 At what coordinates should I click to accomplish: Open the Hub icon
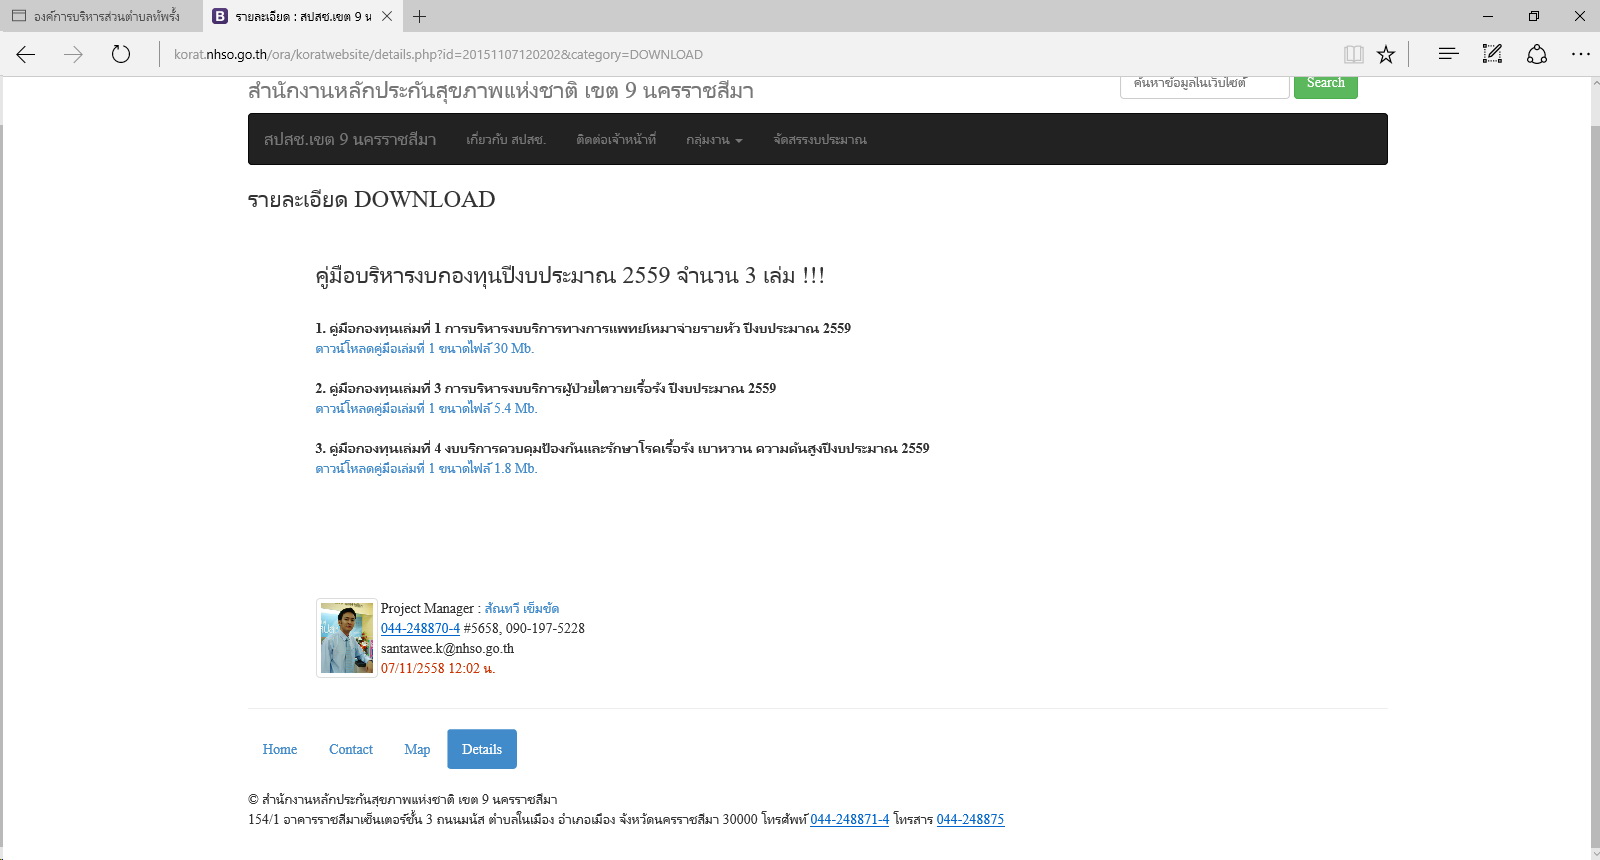point(1448,54)
